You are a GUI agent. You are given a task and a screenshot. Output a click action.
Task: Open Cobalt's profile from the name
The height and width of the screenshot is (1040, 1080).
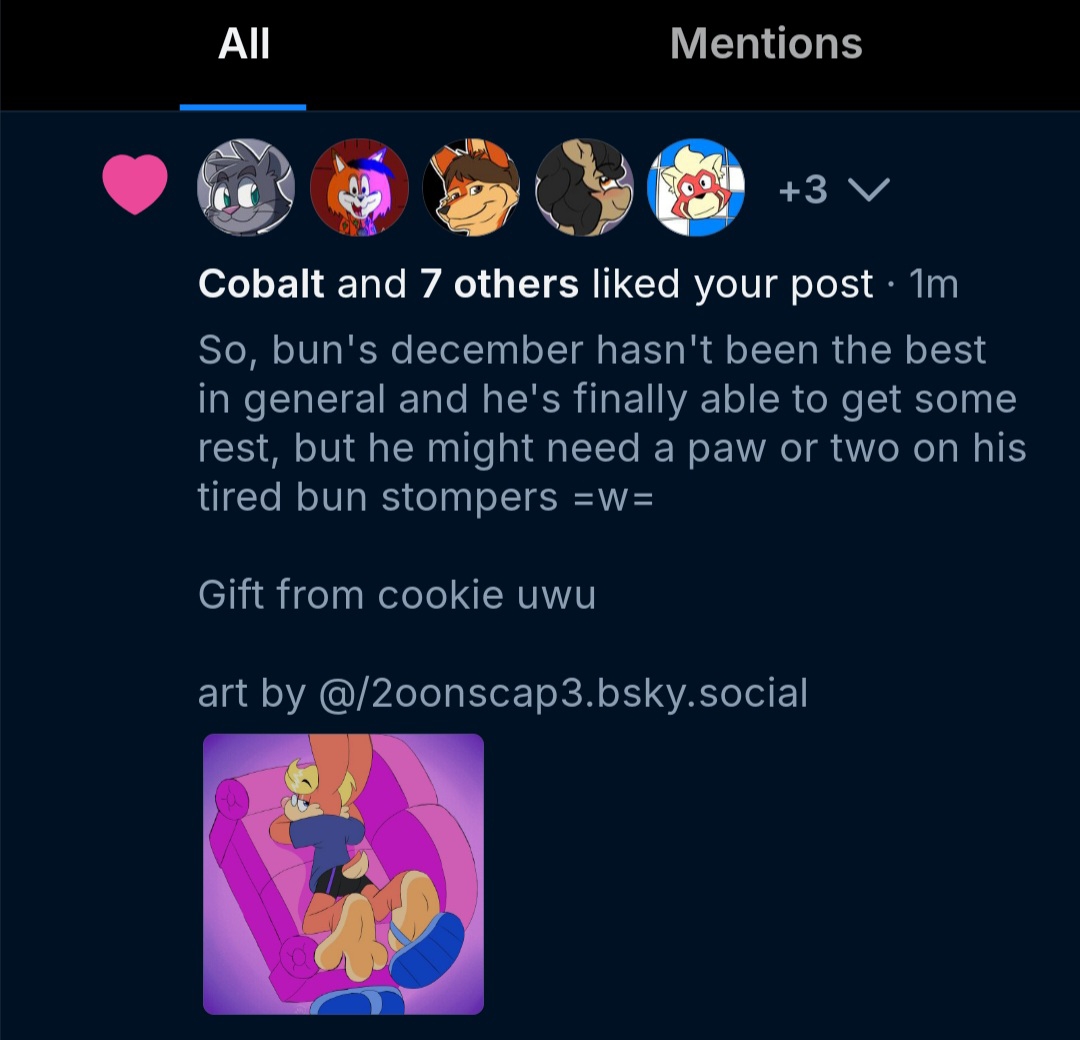coord(261,285)
